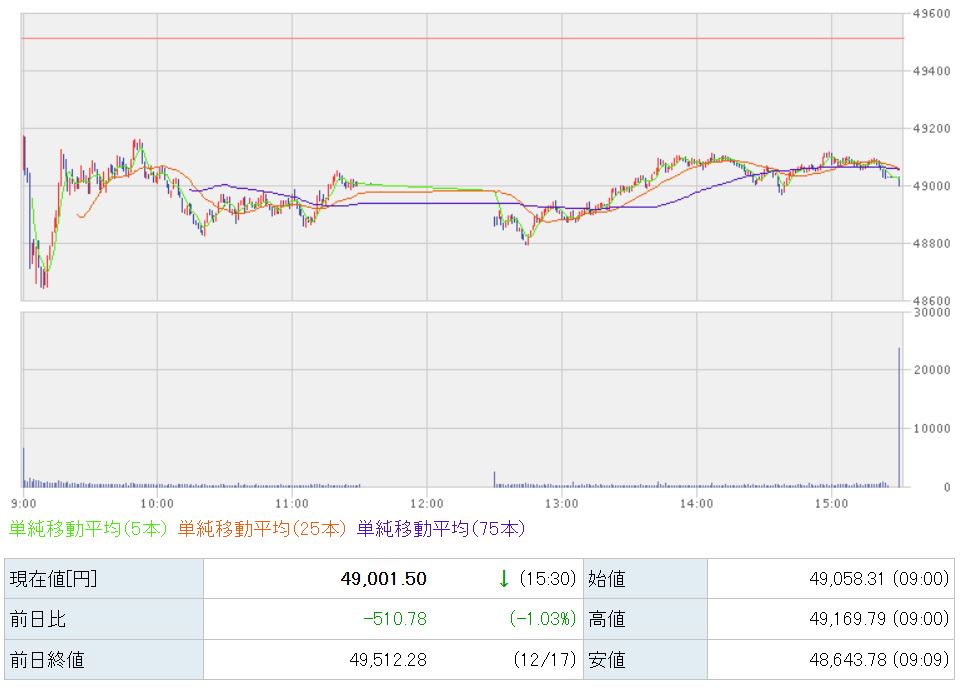961x688 pixels.
Task: Click the tall volume bar at 15:30
Action: (x=899, y=420)
